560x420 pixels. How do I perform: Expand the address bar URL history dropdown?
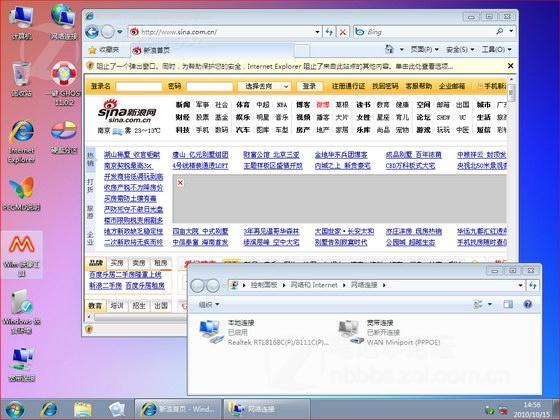pos(317,32)
